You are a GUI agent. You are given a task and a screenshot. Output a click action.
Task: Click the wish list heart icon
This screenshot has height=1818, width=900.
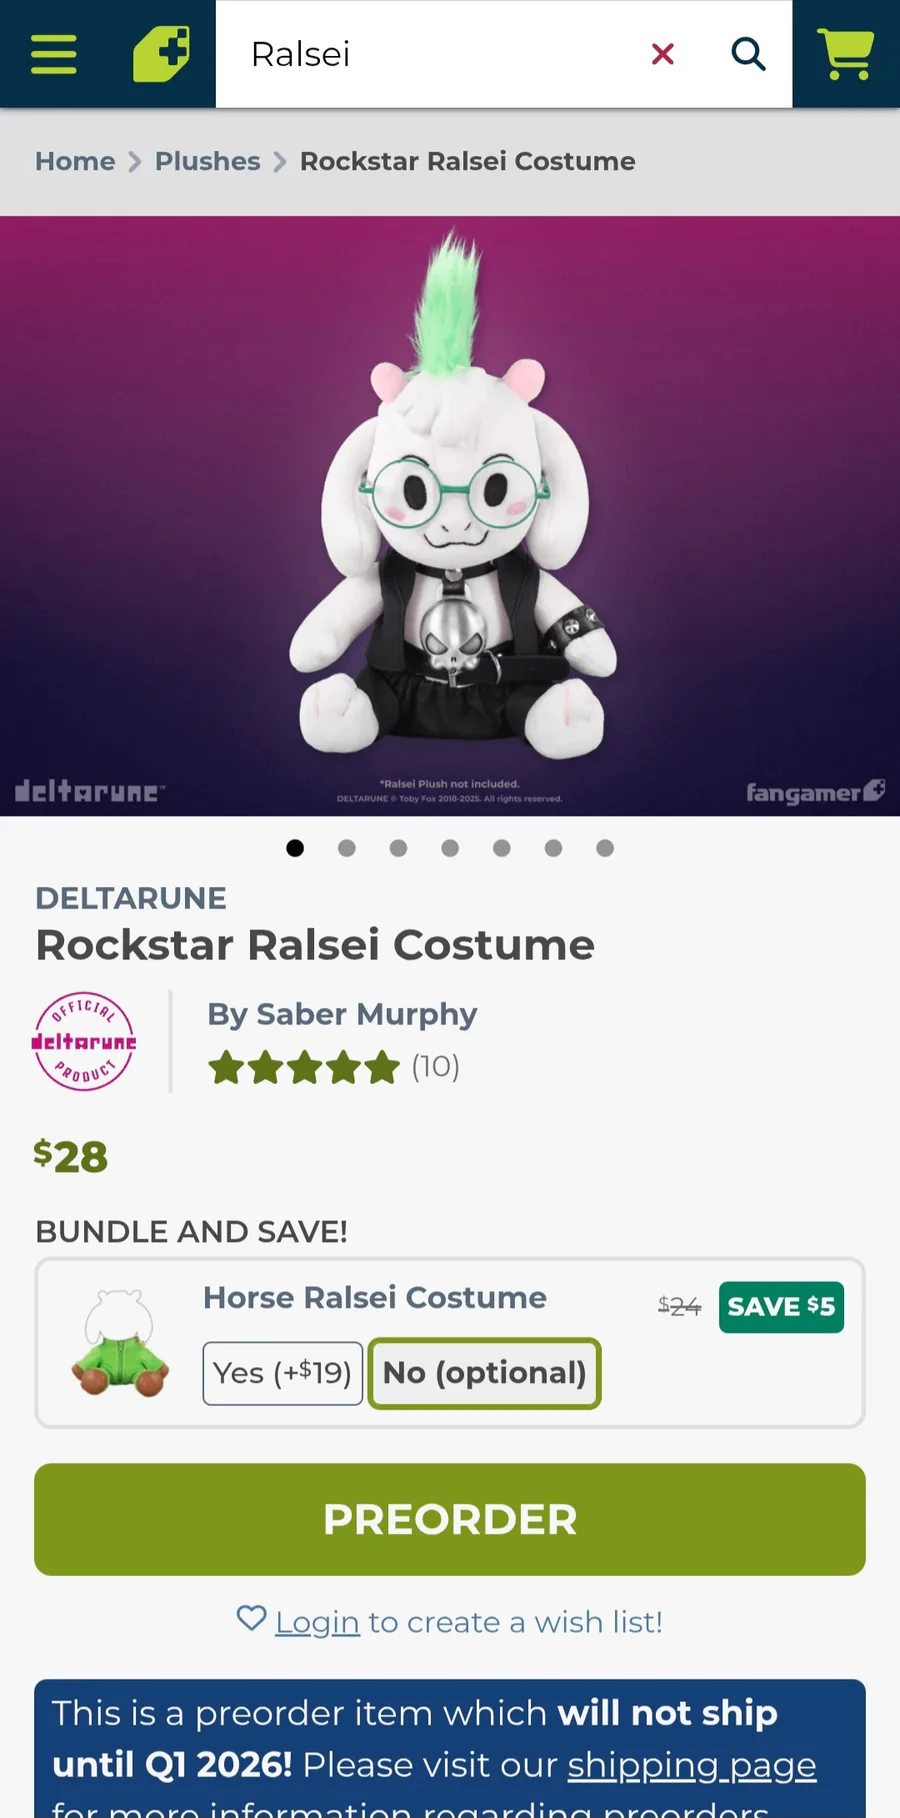251,1618
